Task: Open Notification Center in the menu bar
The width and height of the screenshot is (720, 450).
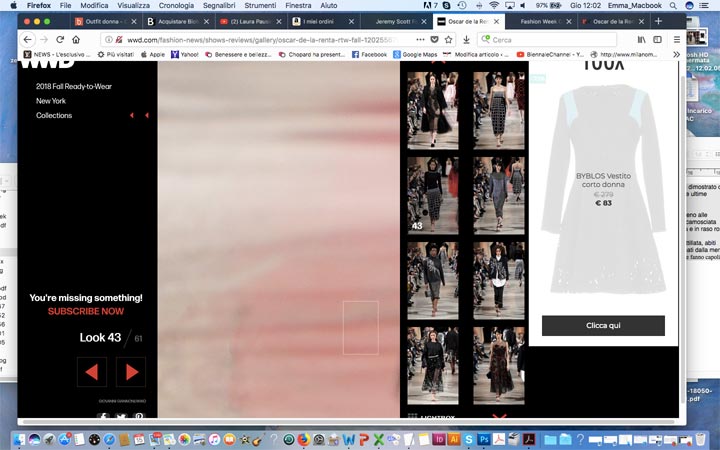Action: tap(704, 6)
